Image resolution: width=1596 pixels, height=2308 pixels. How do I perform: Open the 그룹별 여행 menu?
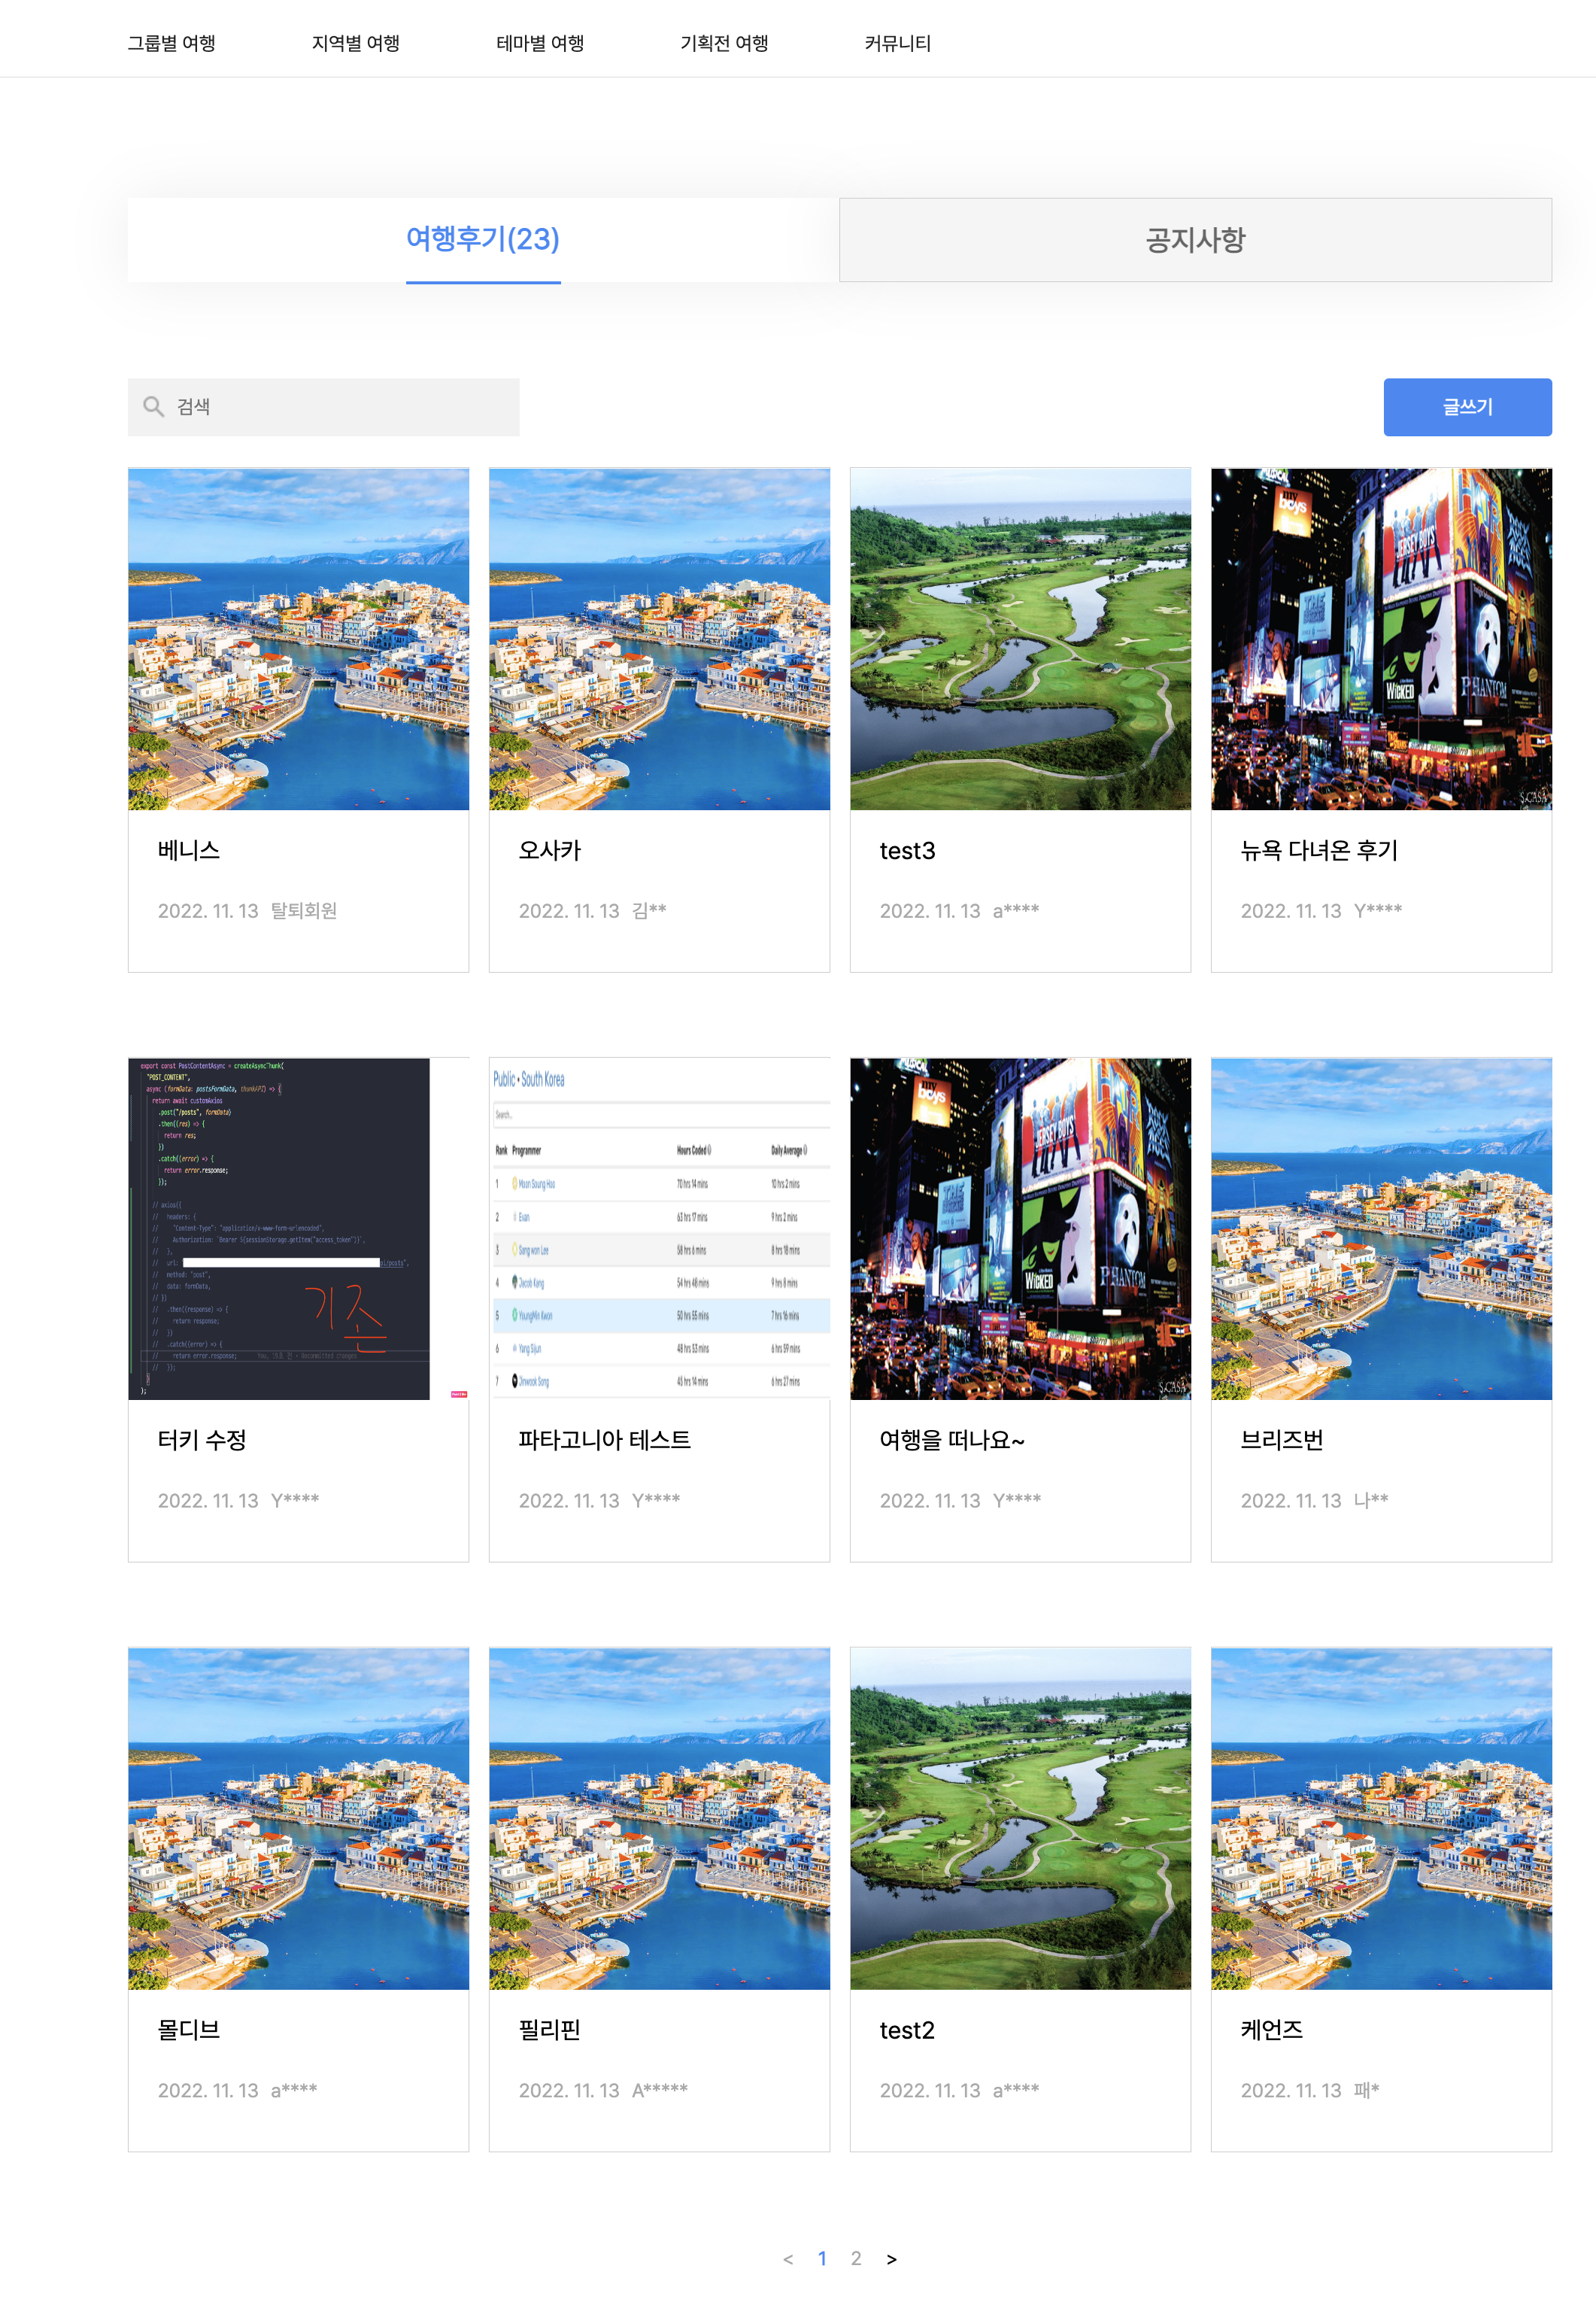(x=171, y=43)
